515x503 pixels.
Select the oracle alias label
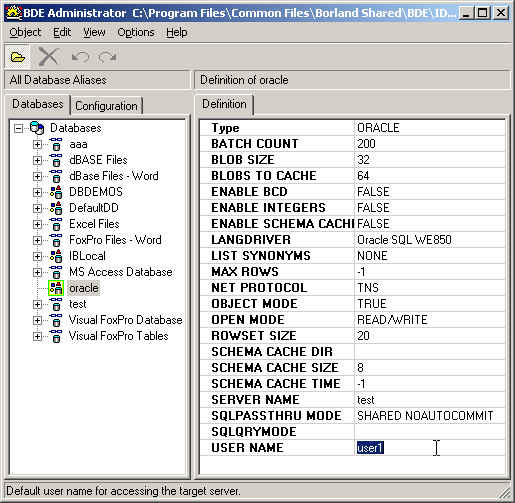click(84, 288)
